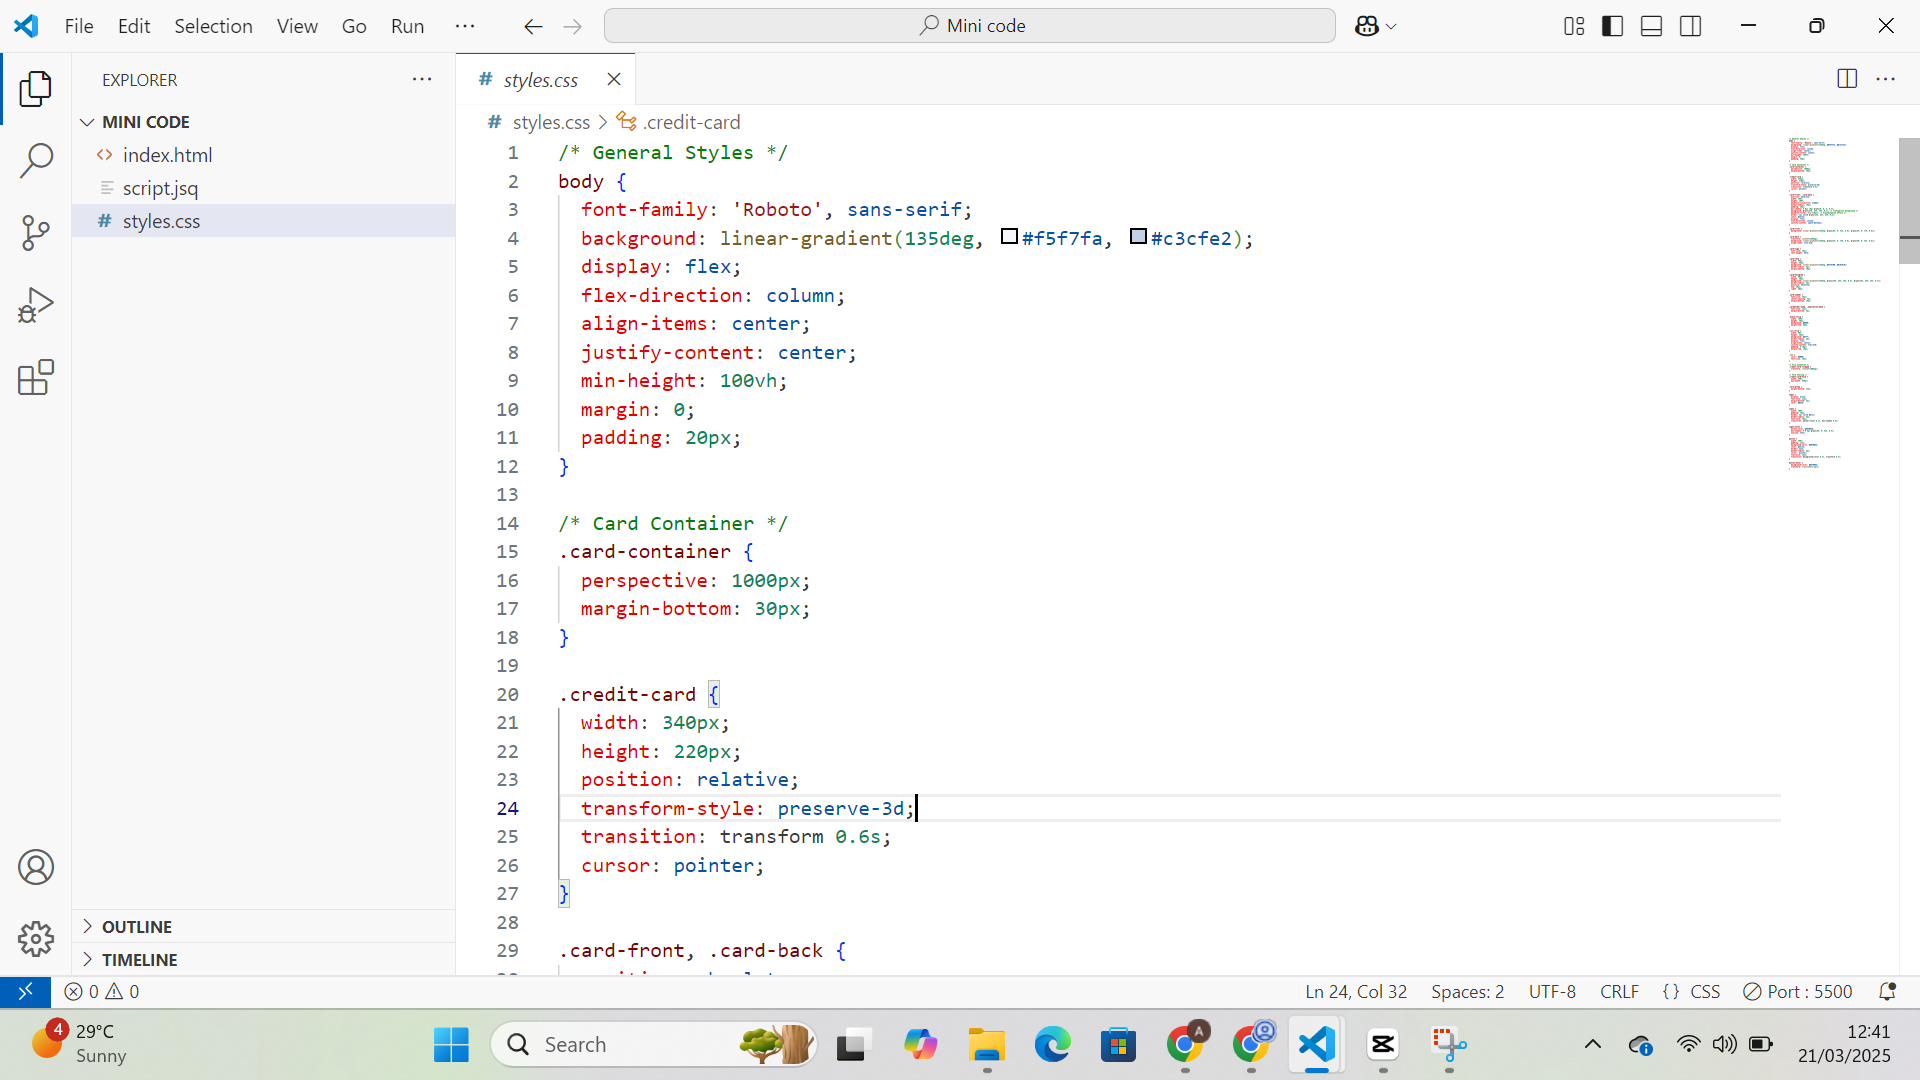Open the Accounts icon in Activity Bar
The image size is (1920, 1080).
(x=36, y=867)
